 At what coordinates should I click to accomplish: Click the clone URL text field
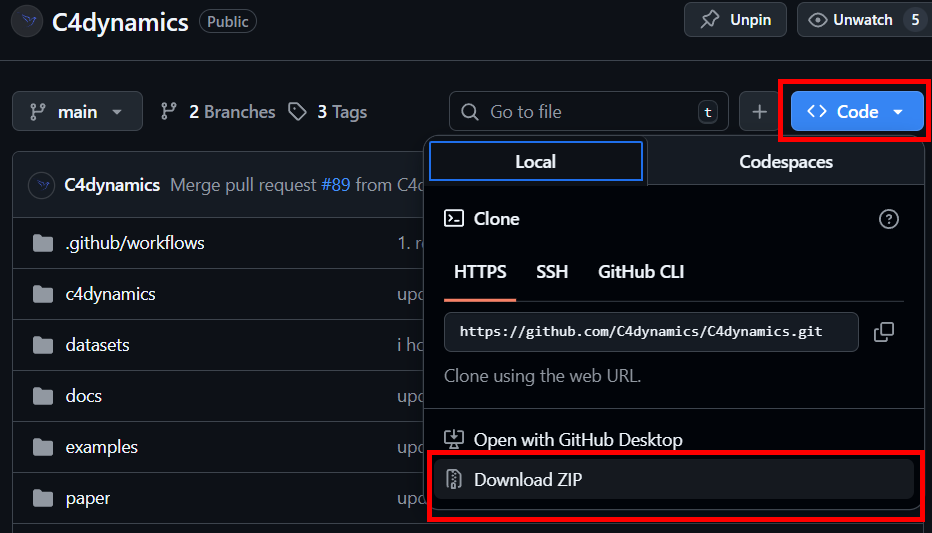[651, 332]
